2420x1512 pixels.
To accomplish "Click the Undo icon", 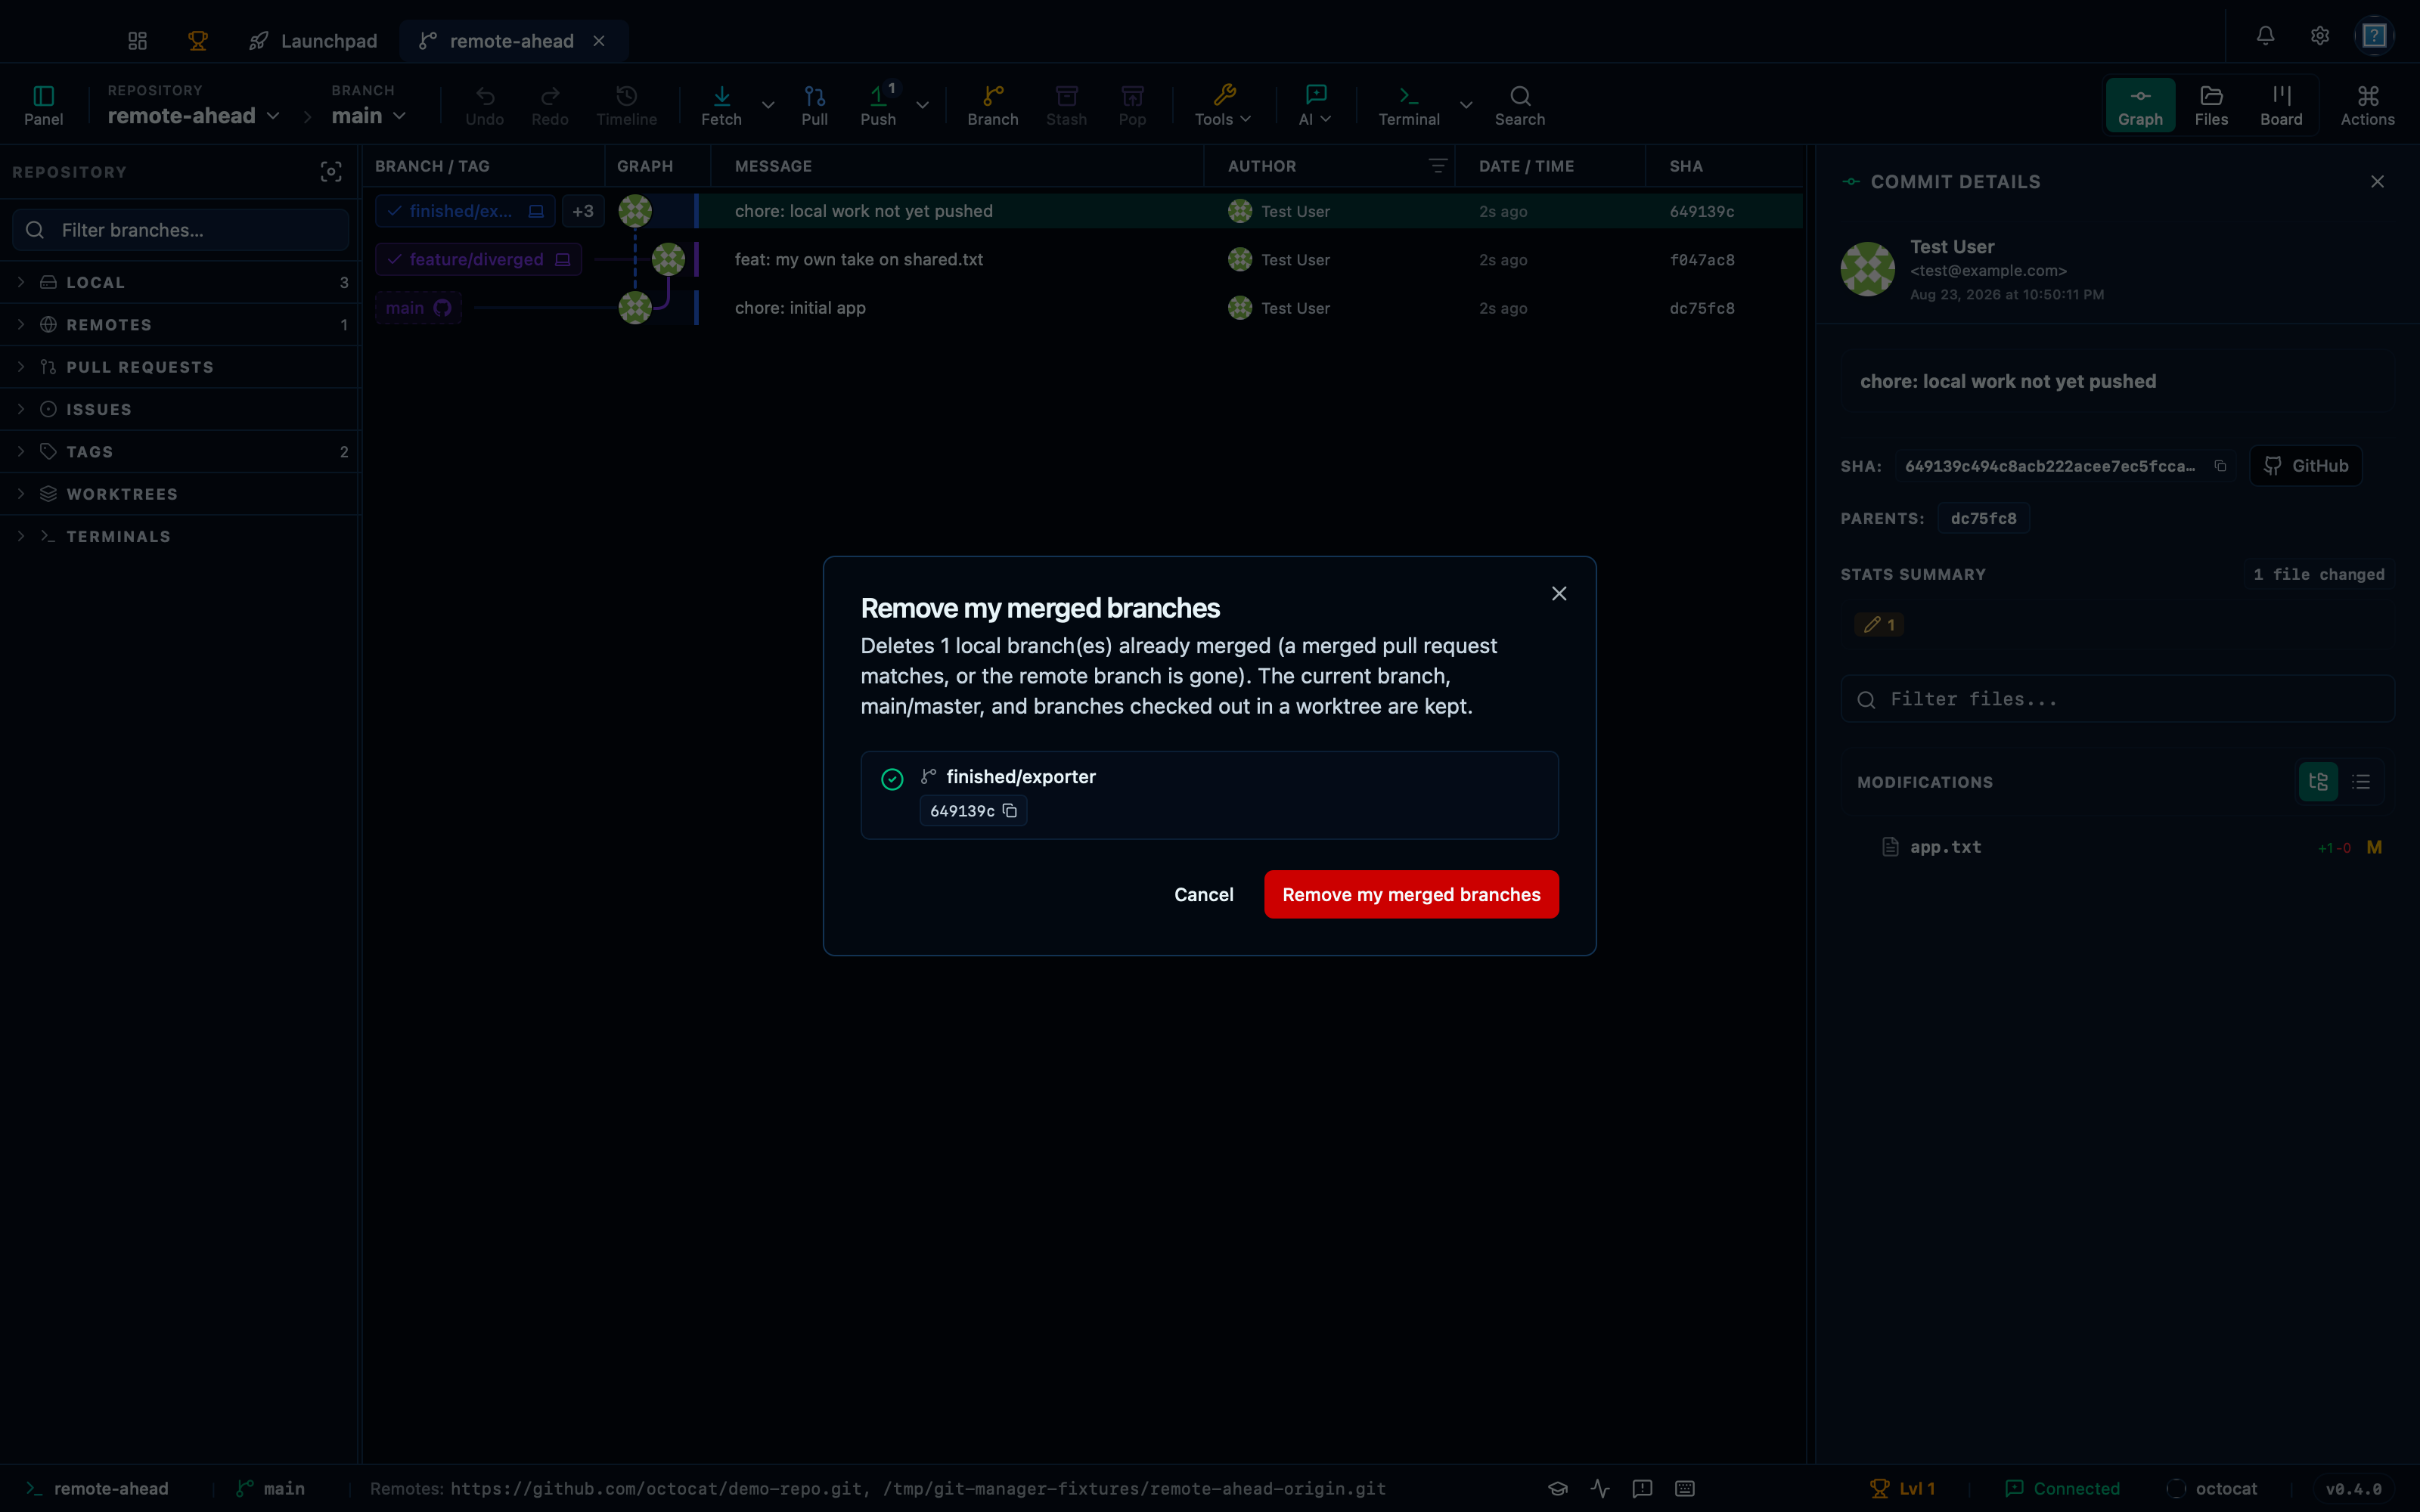I will pos(485,105).
